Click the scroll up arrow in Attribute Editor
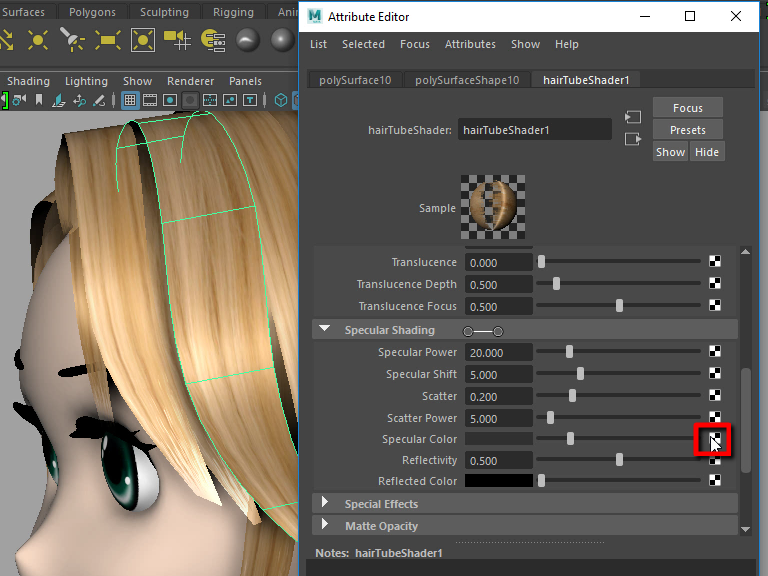This screenshot has height=576, width=768. tap(745, 252)
